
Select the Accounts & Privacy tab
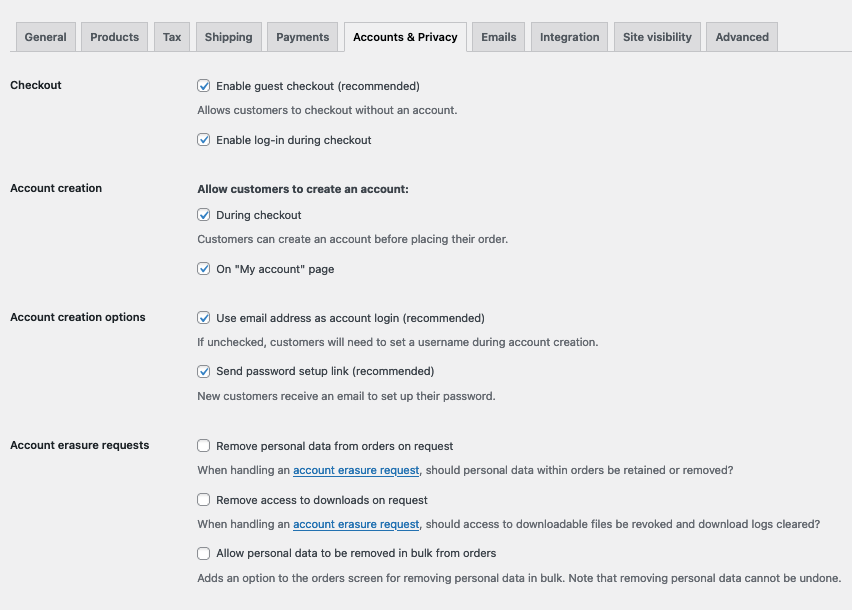(x=404, y=36)
